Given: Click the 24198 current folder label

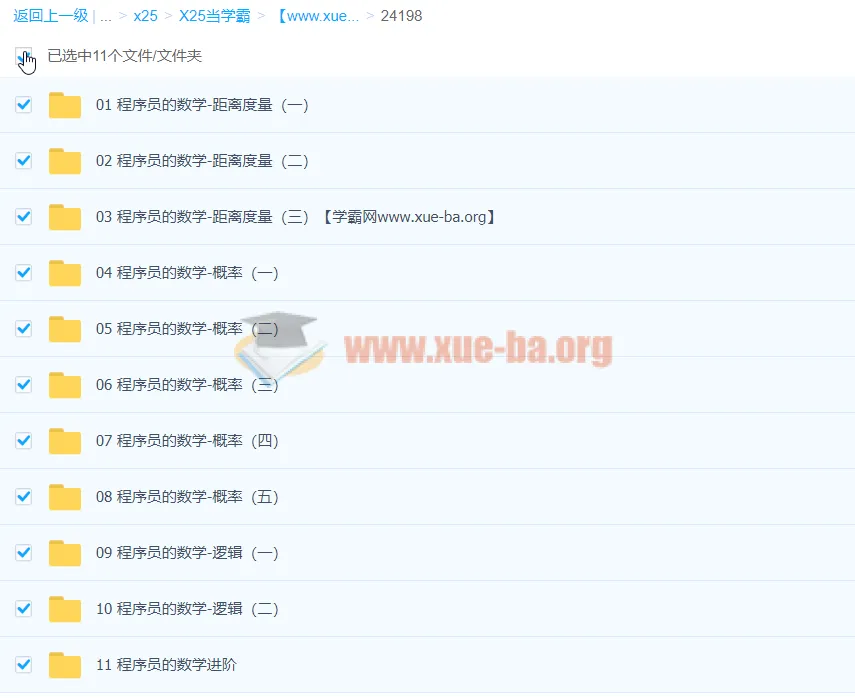Looking at the screenshot, I should [402, 16].
